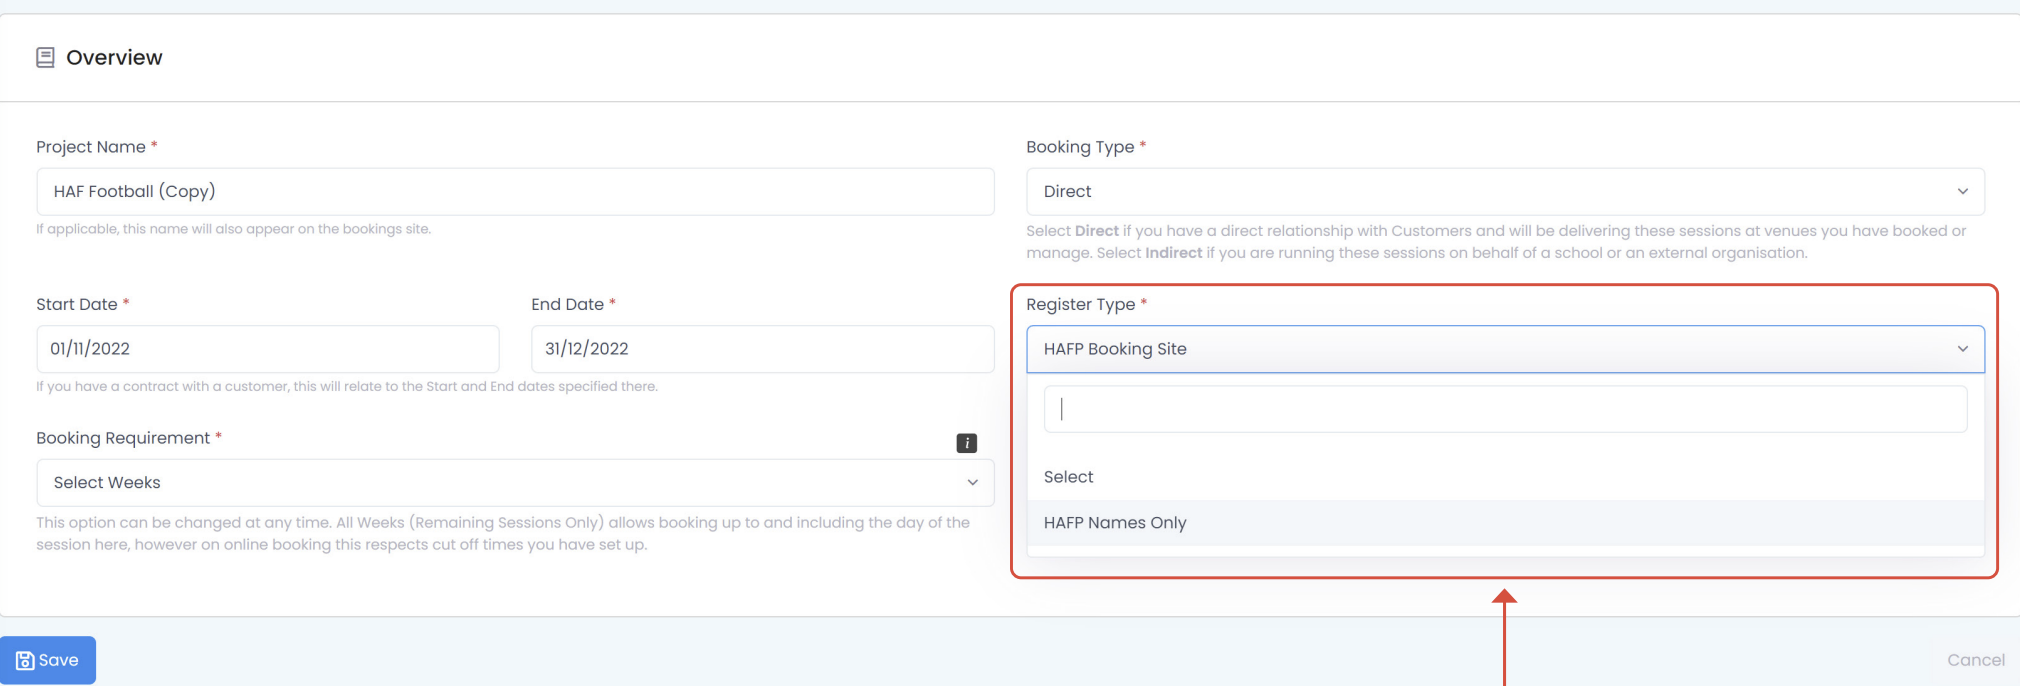The image size is (2020, 686).
Task: Click the HAFP Booking Site chevron arrow
Action: pyautogui.click(x=1962, y=349)
